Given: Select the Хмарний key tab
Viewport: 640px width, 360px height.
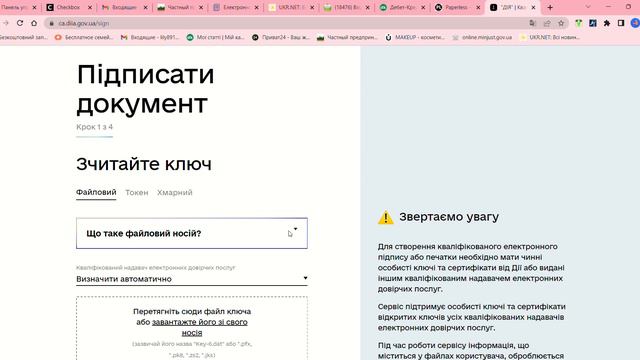Looking at the screenshot, I should [x=175, y=192].
